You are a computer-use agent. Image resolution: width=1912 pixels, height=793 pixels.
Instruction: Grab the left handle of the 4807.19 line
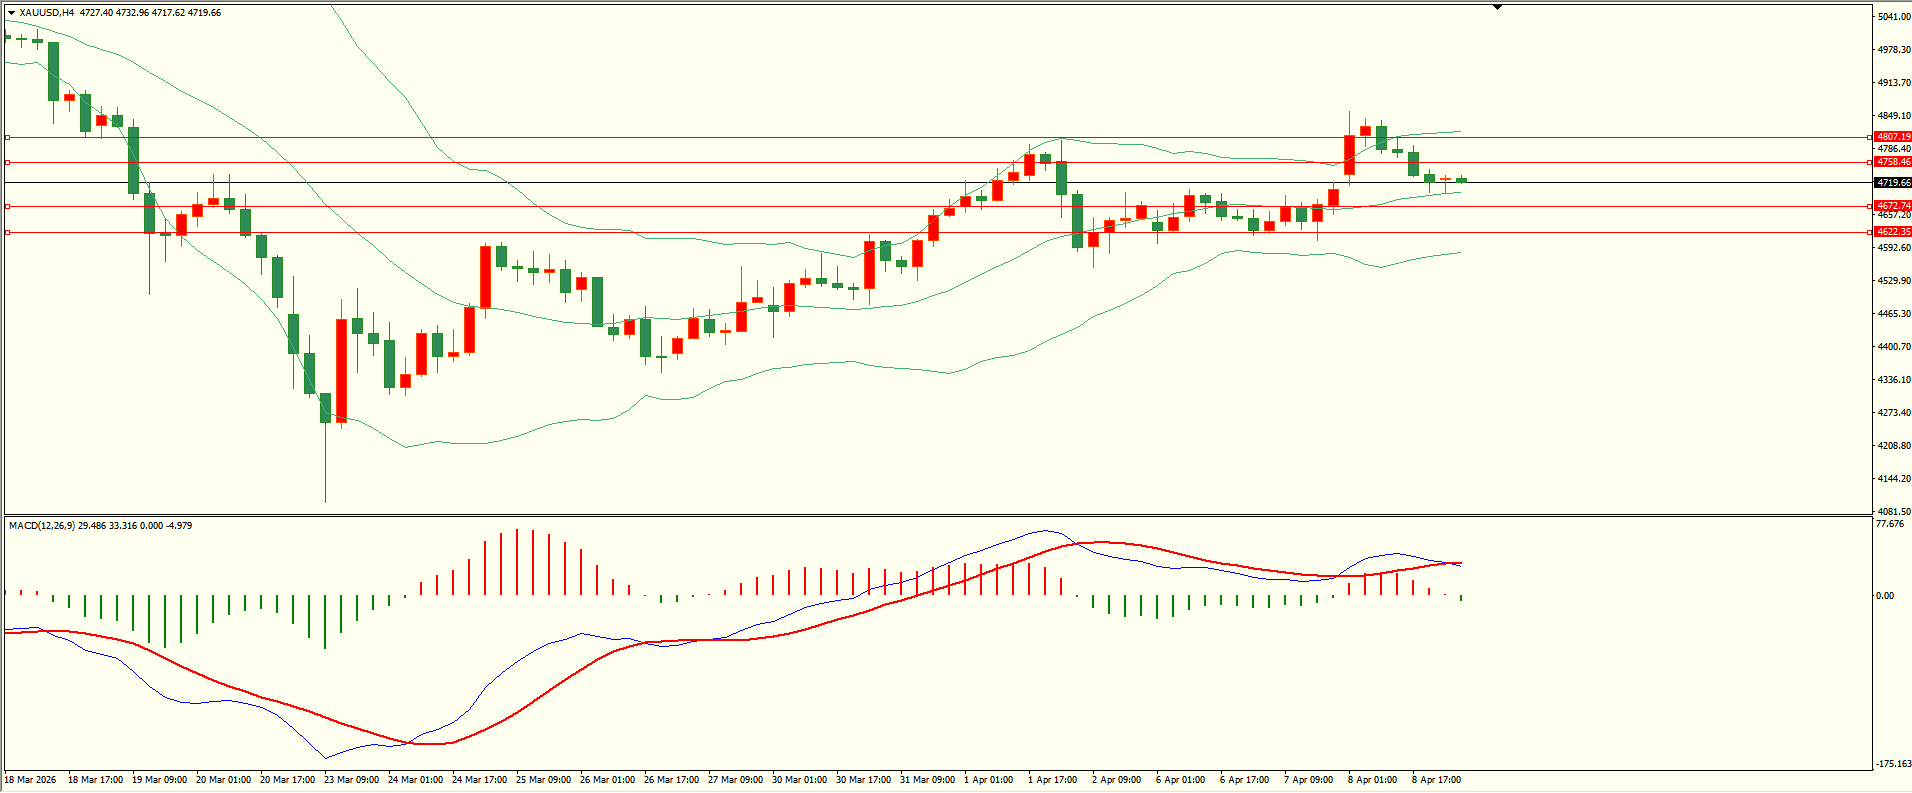click(8, 137)
